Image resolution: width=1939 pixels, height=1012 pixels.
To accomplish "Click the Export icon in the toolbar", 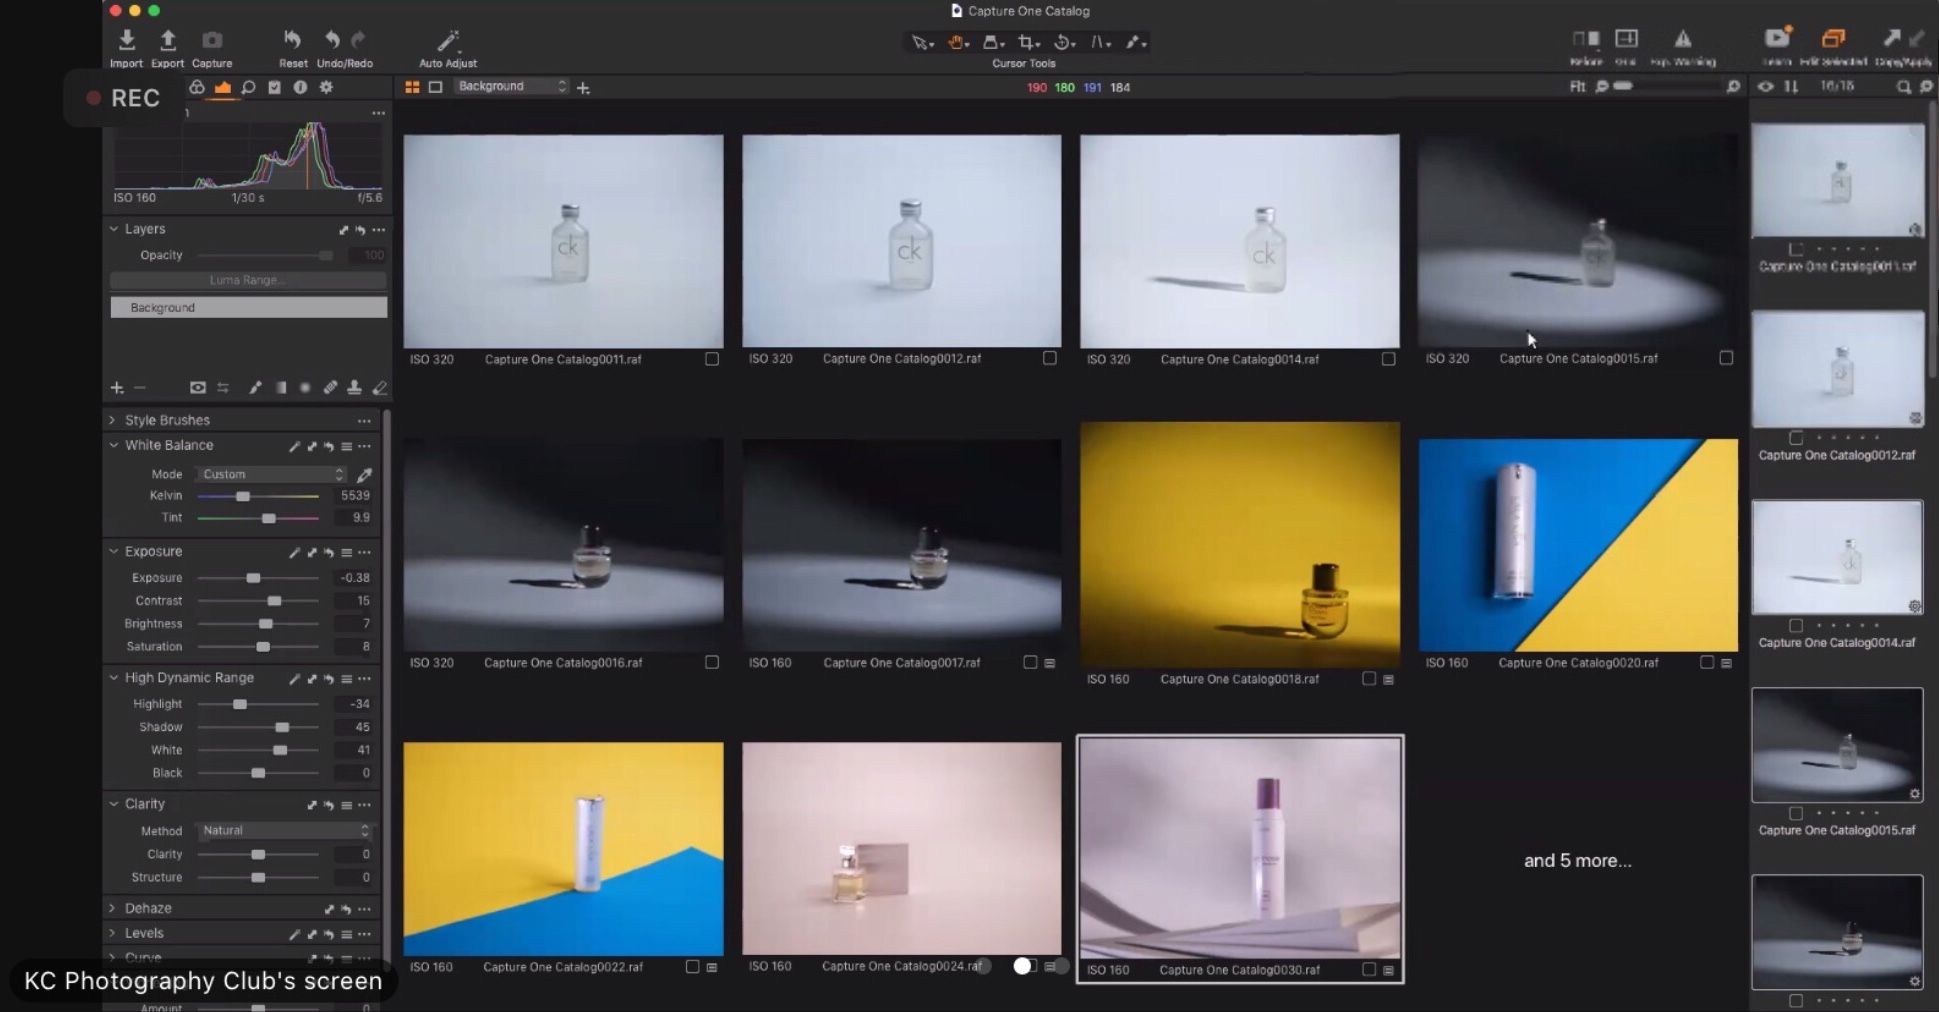I will [168, 40].
